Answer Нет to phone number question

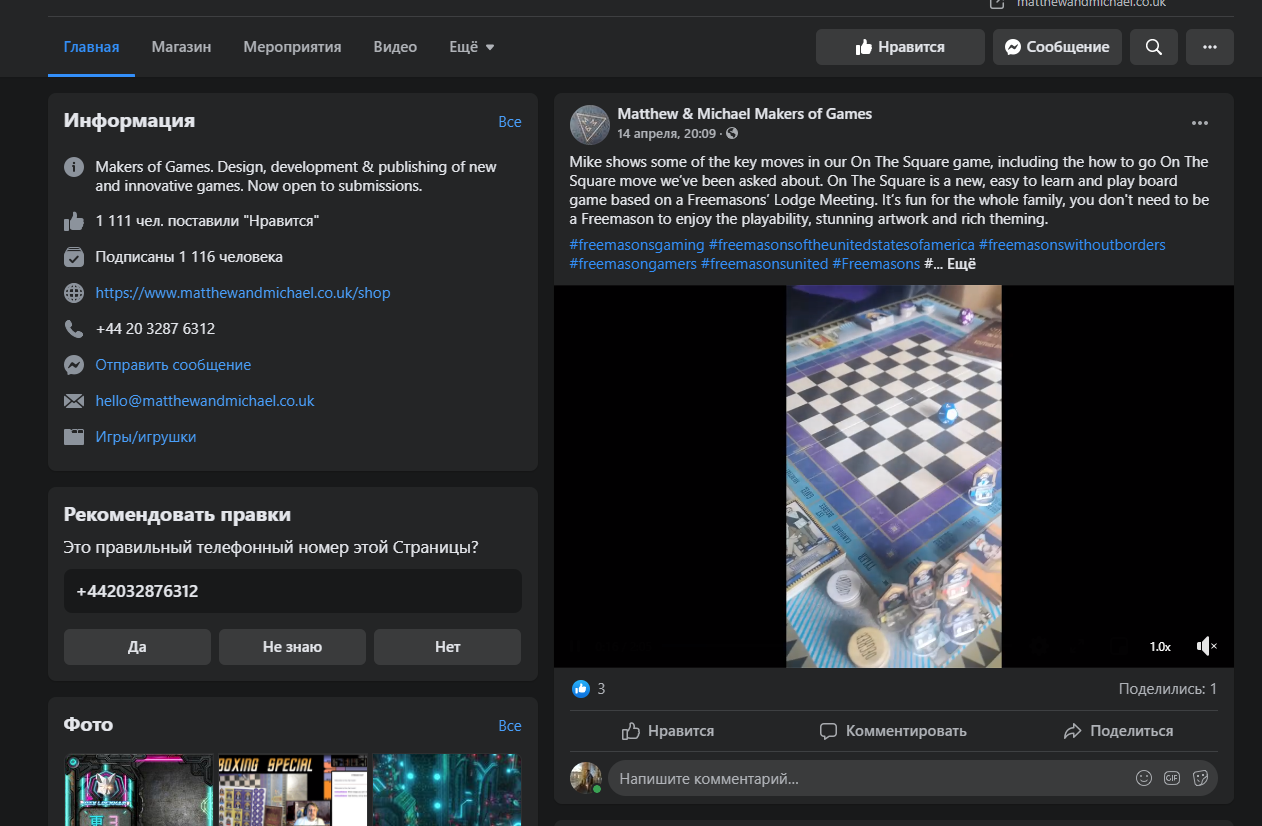click(x=447, y=647)
